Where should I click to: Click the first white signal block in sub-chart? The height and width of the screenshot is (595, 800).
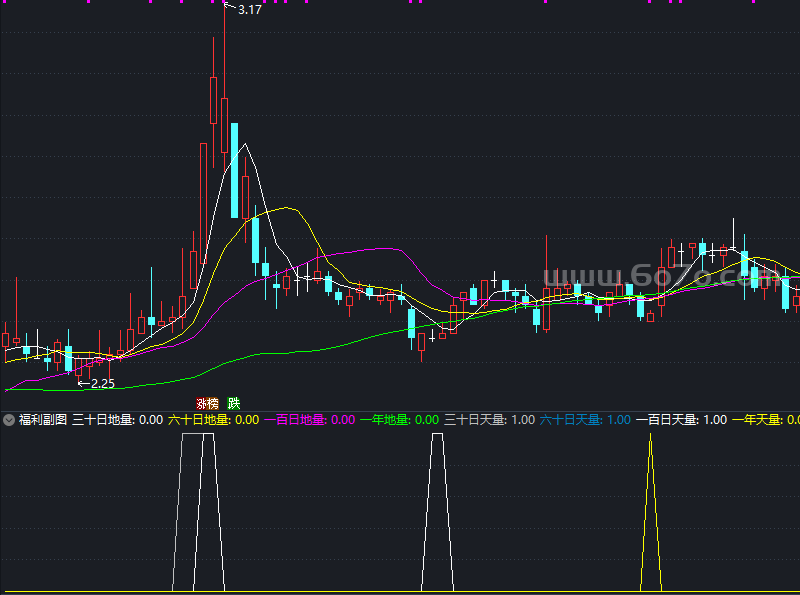tap(198, 510)
